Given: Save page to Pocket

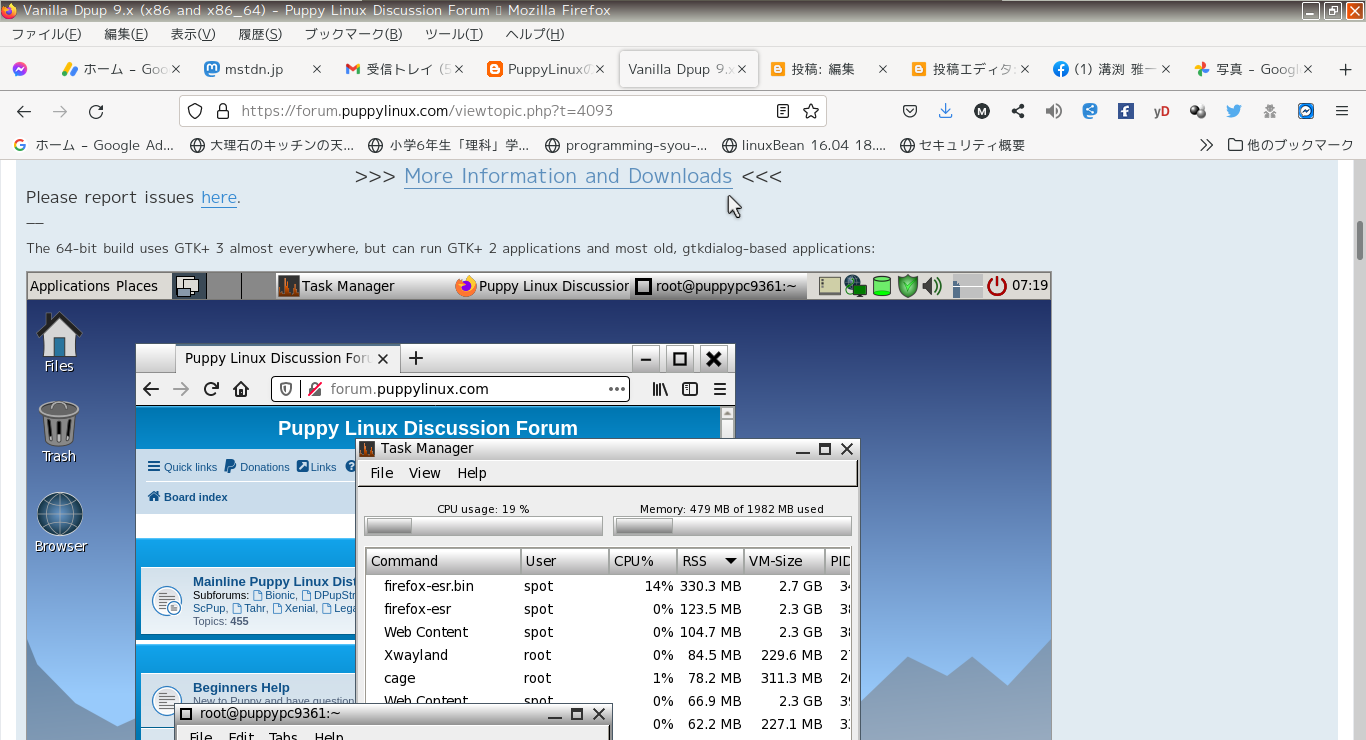Looking at the screenshot, I should tap(910, 112).
